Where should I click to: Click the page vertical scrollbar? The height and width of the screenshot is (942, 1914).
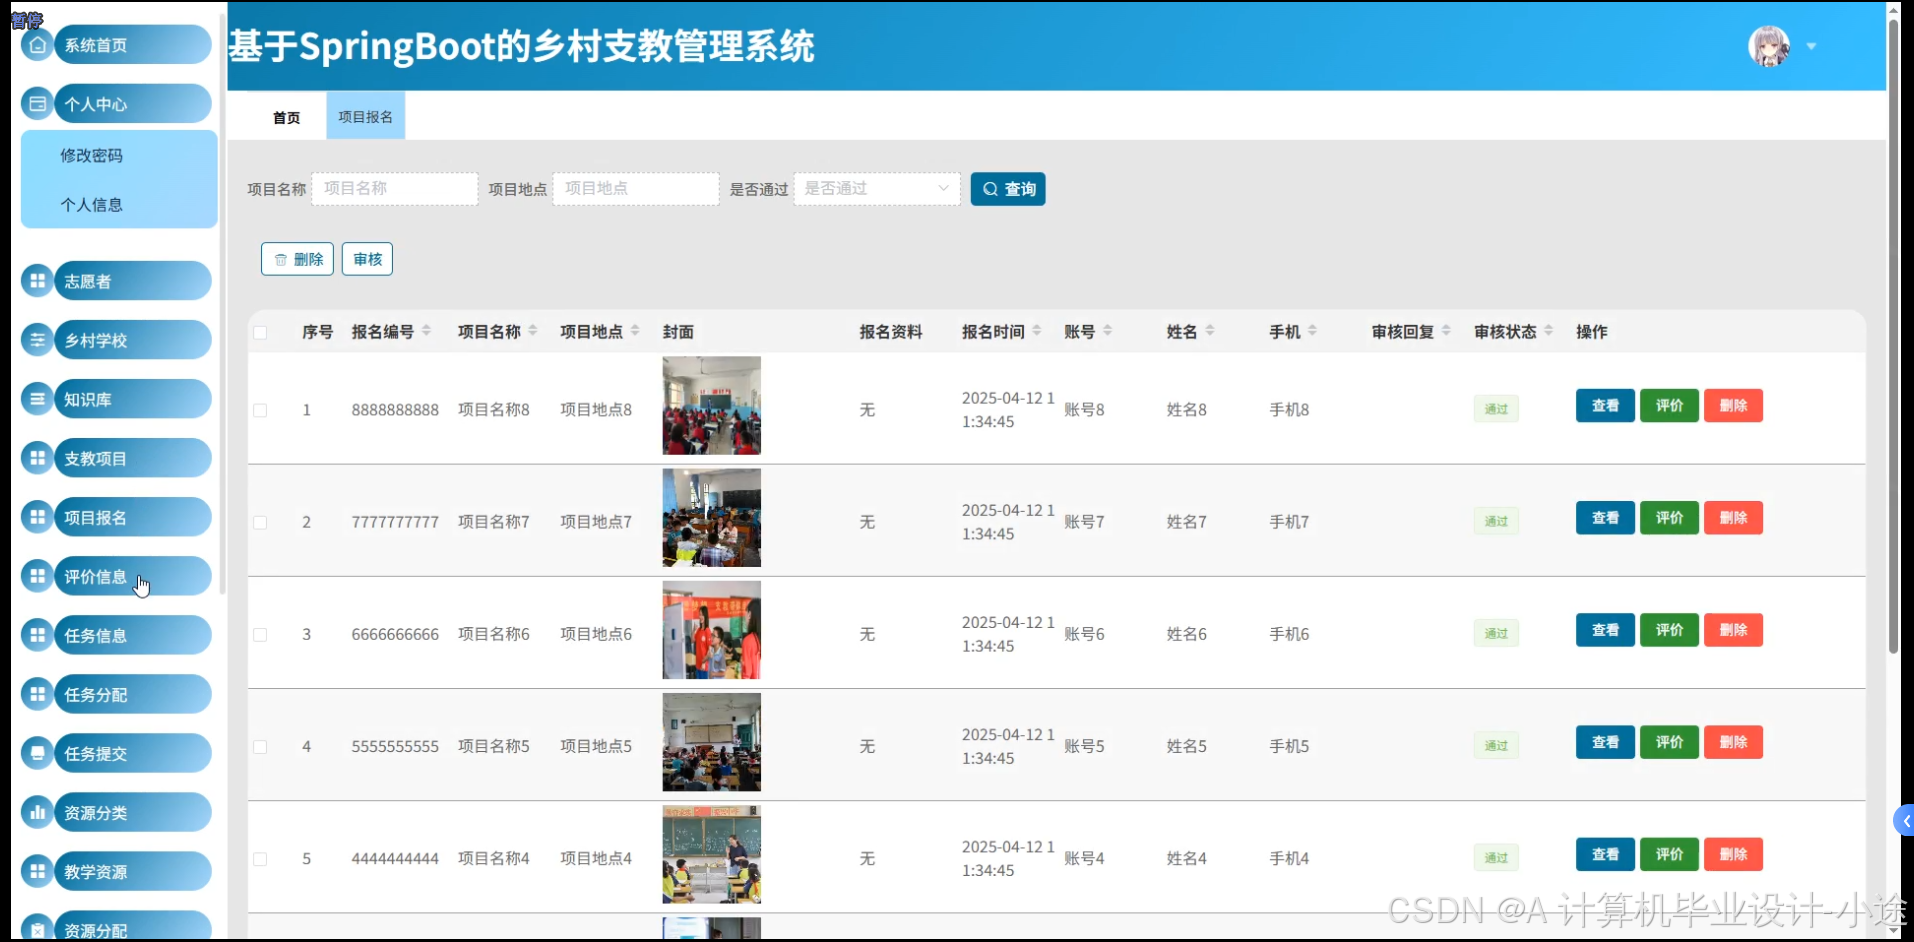[x=1893, y=335]
